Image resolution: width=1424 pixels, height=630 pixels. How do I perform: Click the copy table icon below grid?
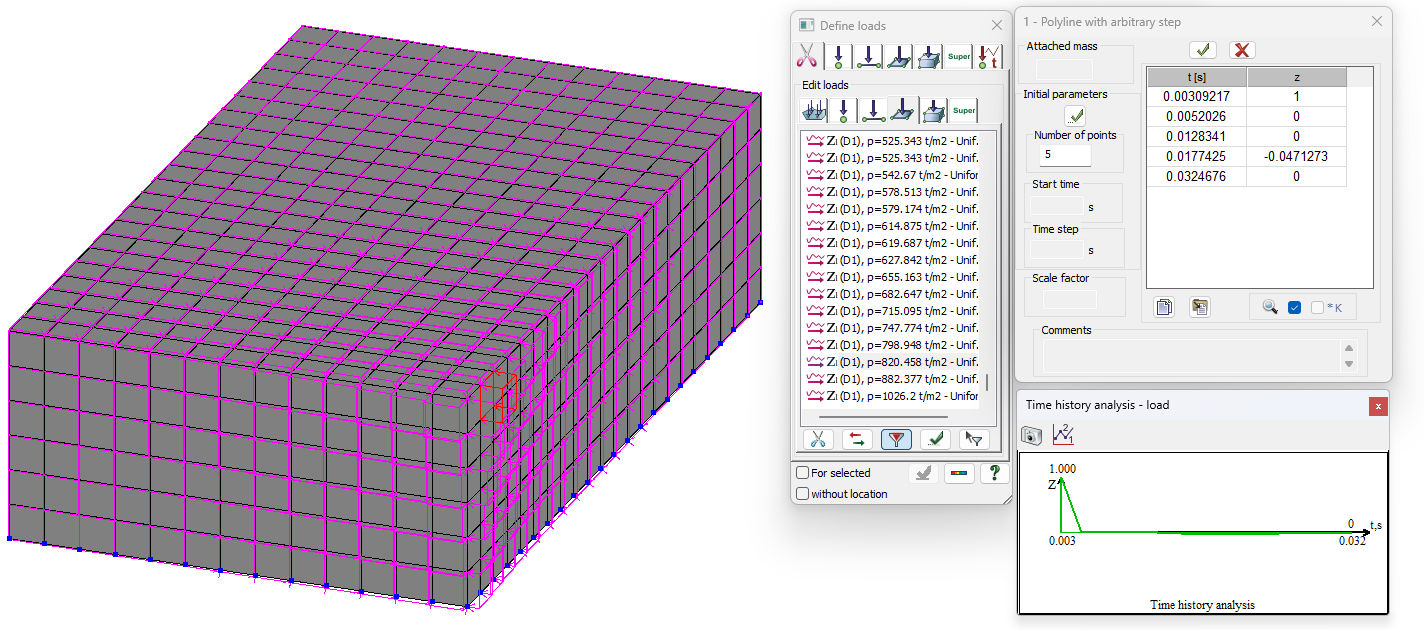pyautogui.click(x=1164, y=307)
